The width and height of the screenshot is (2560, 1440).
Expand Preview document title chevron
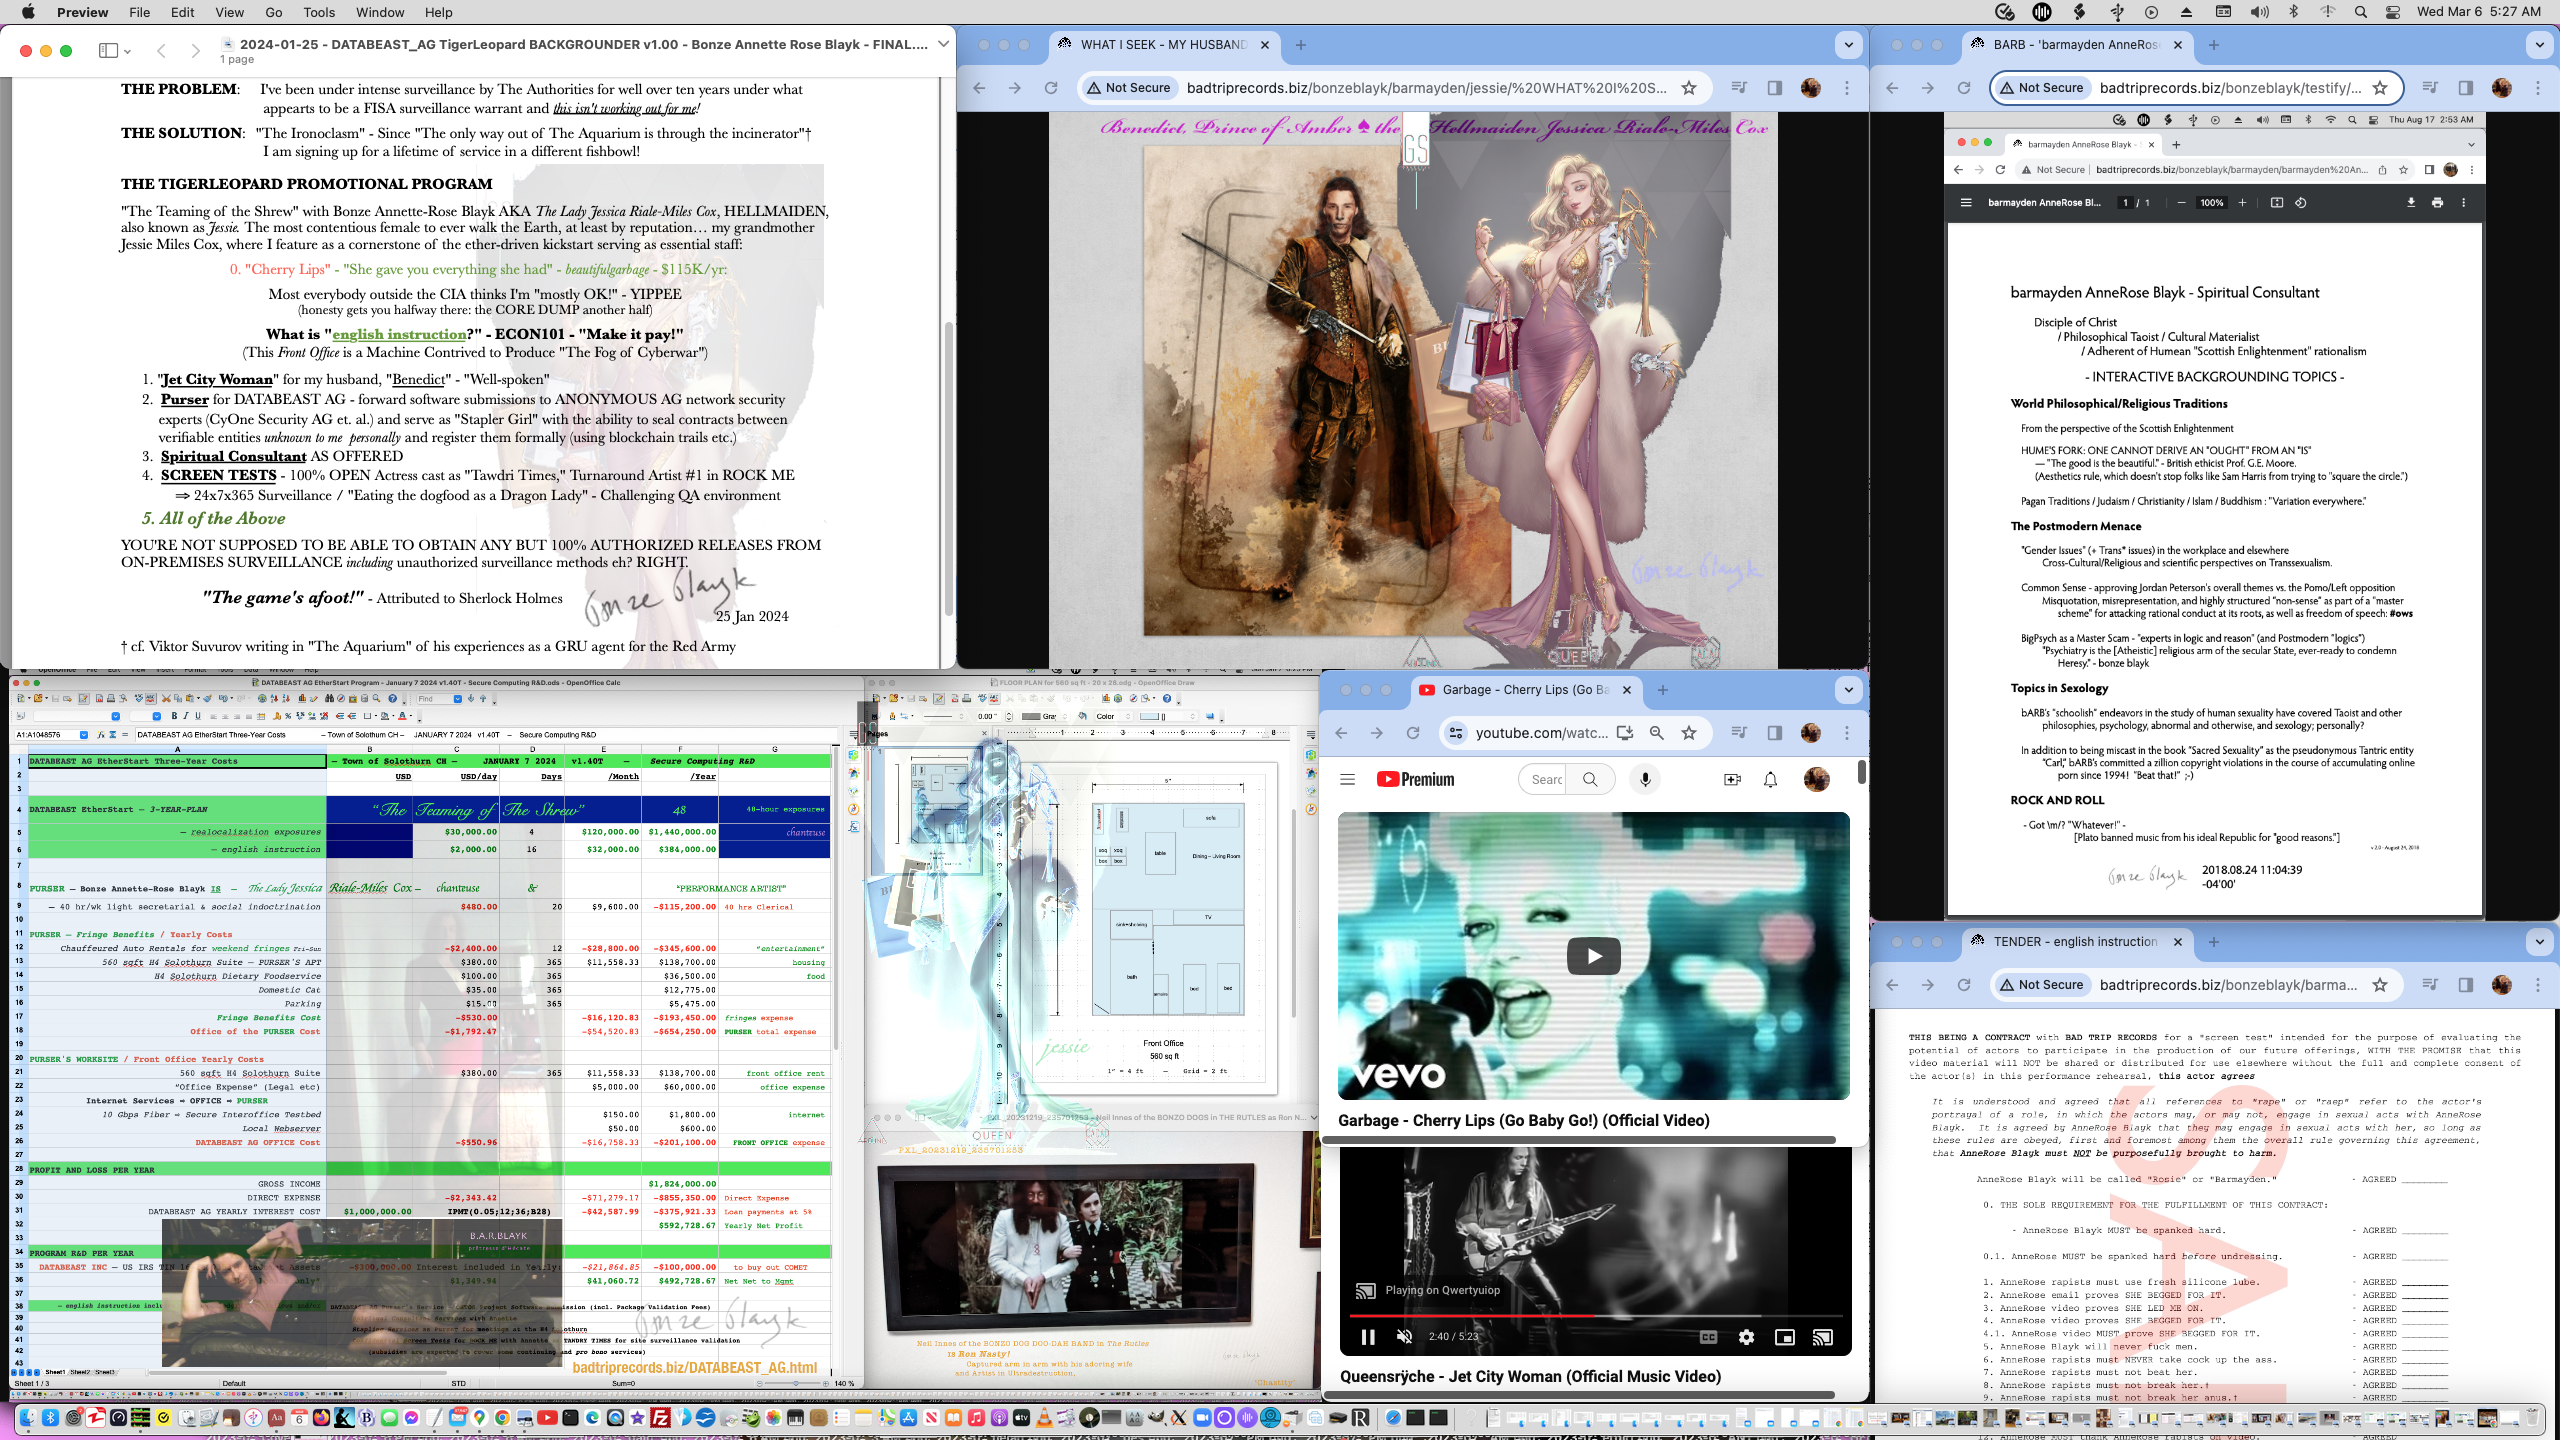pyautogui.click(x=943, y=44)
